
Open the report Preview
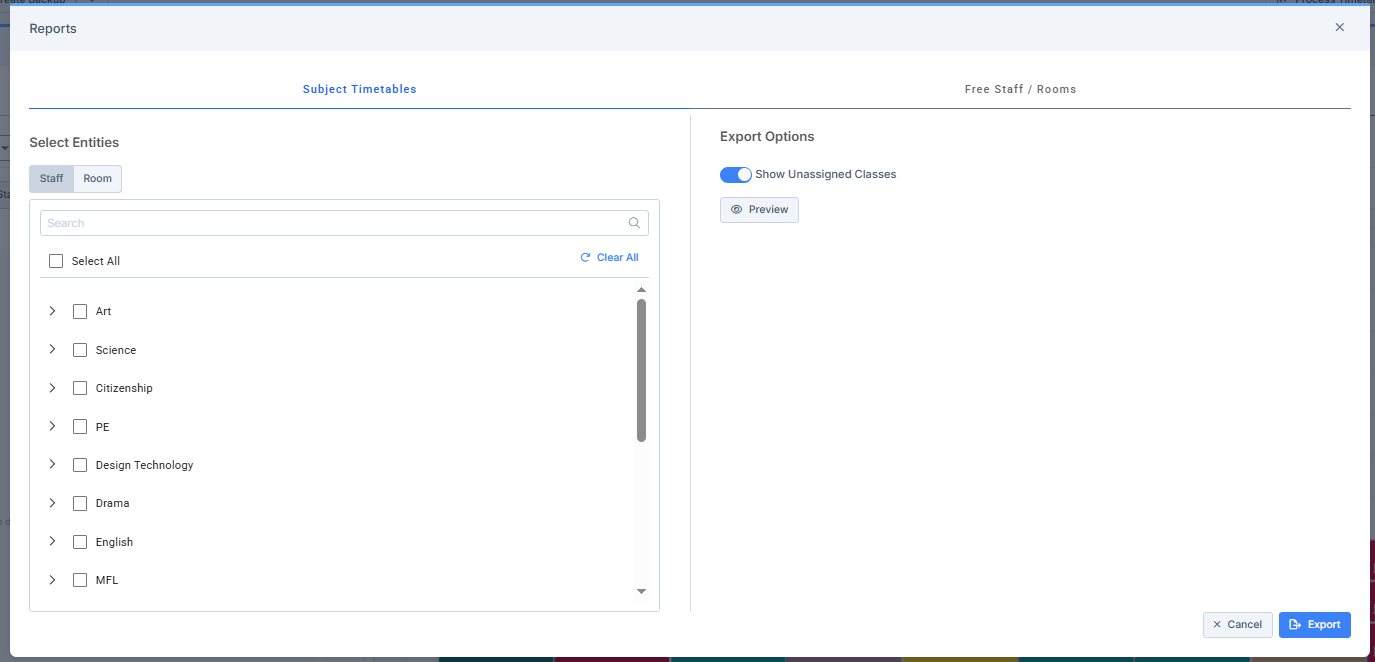(x=759, y=210)
